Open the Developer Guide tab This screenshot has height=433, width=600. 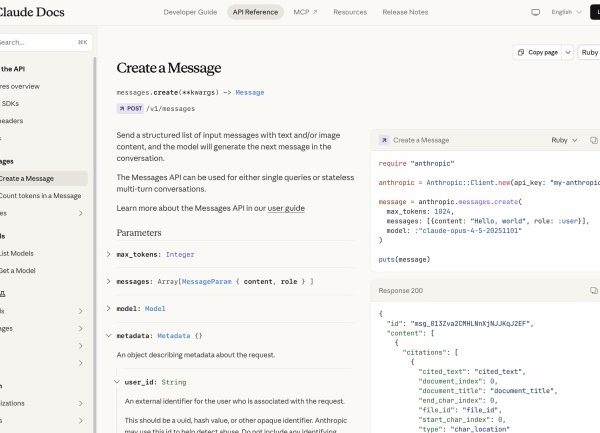pyautogui.click(x=190, y=12)
